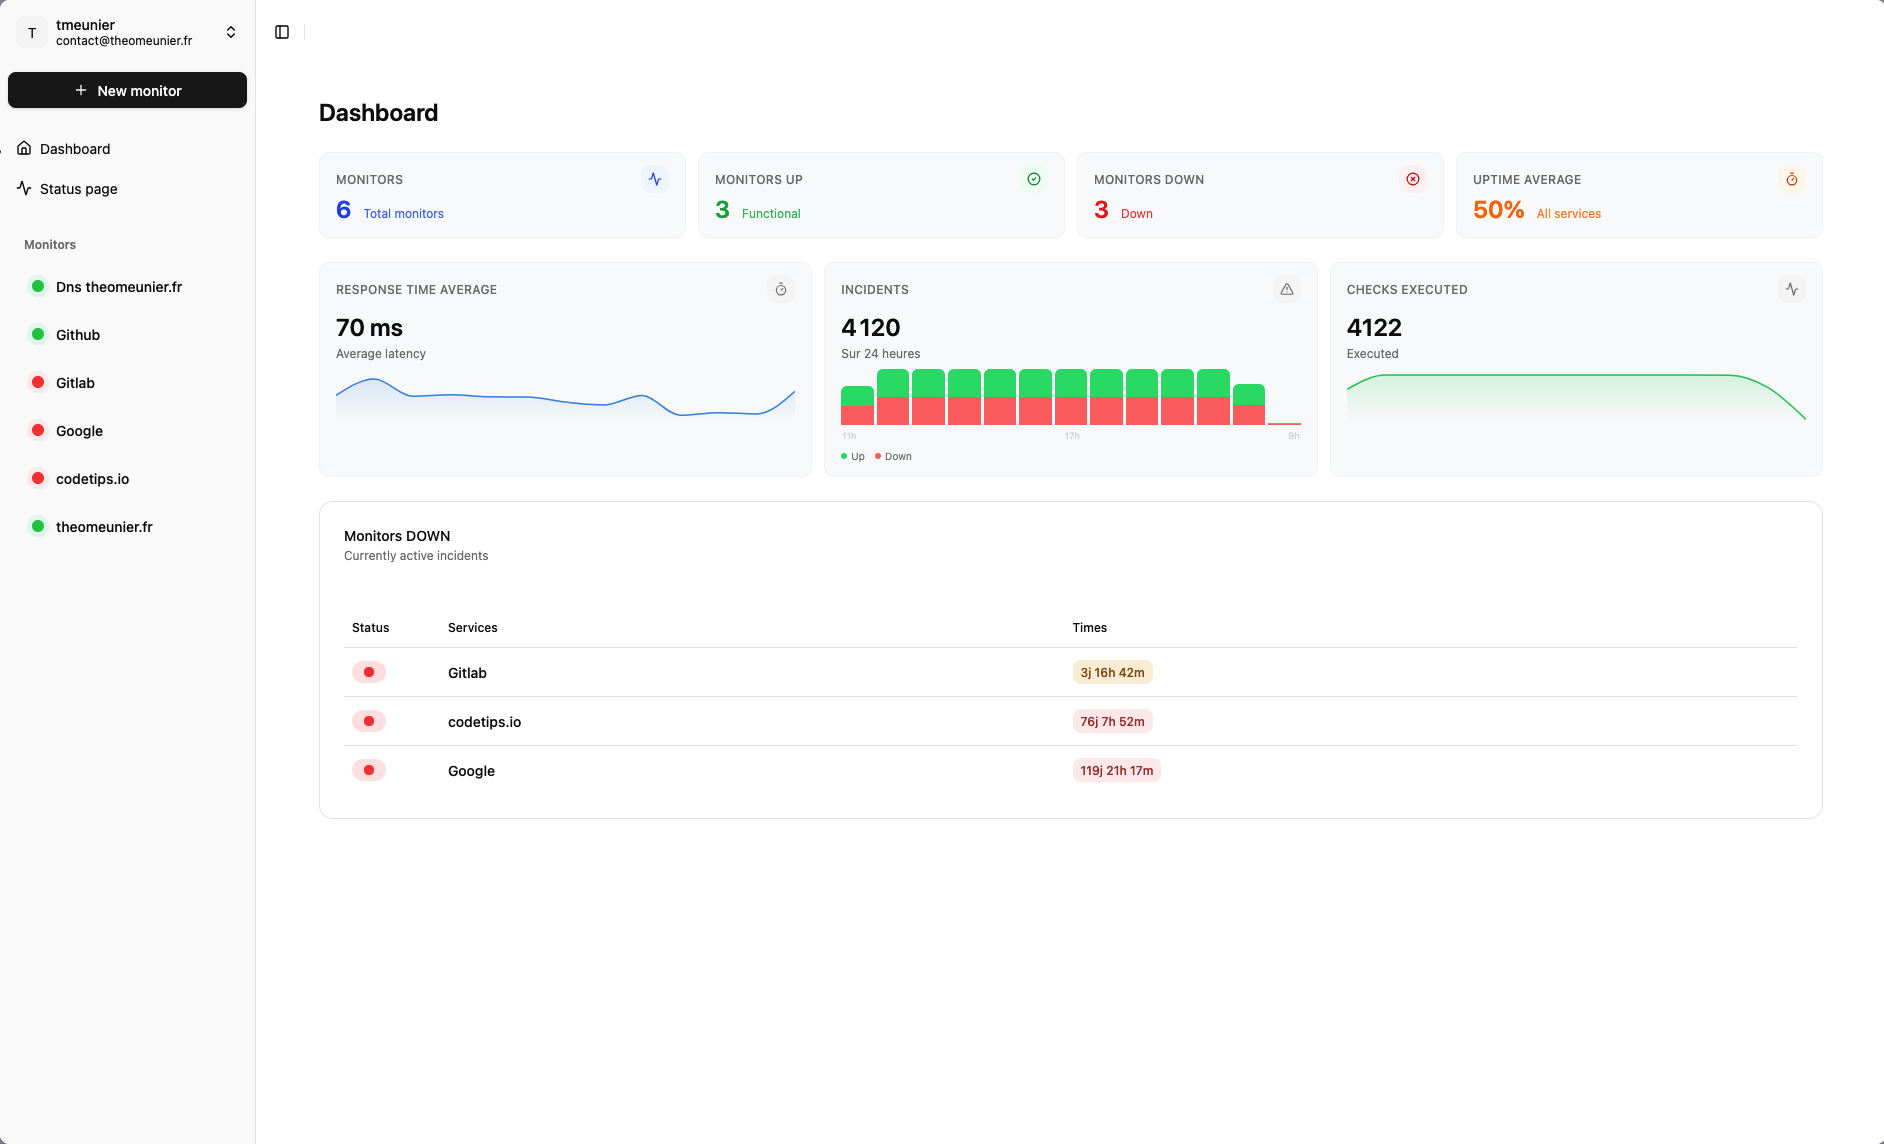Click the 'Down' legend item
This screenshot has height=1144, width=1884.
pyautogui.click(x=893, y=457)
